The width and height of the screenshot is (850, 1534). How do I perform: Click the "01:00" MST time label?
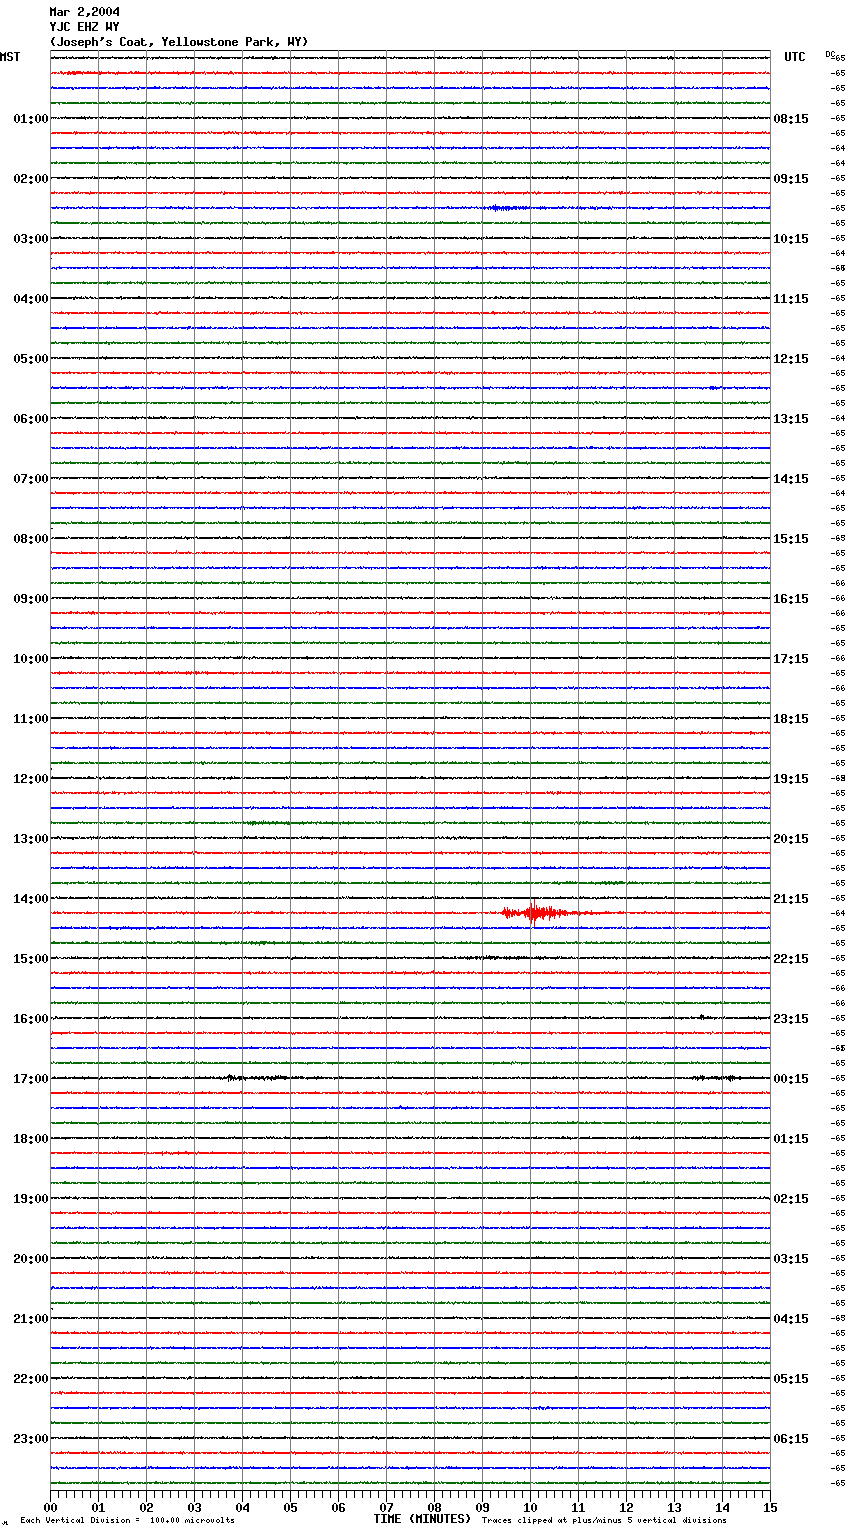click(x=31, y=119)
